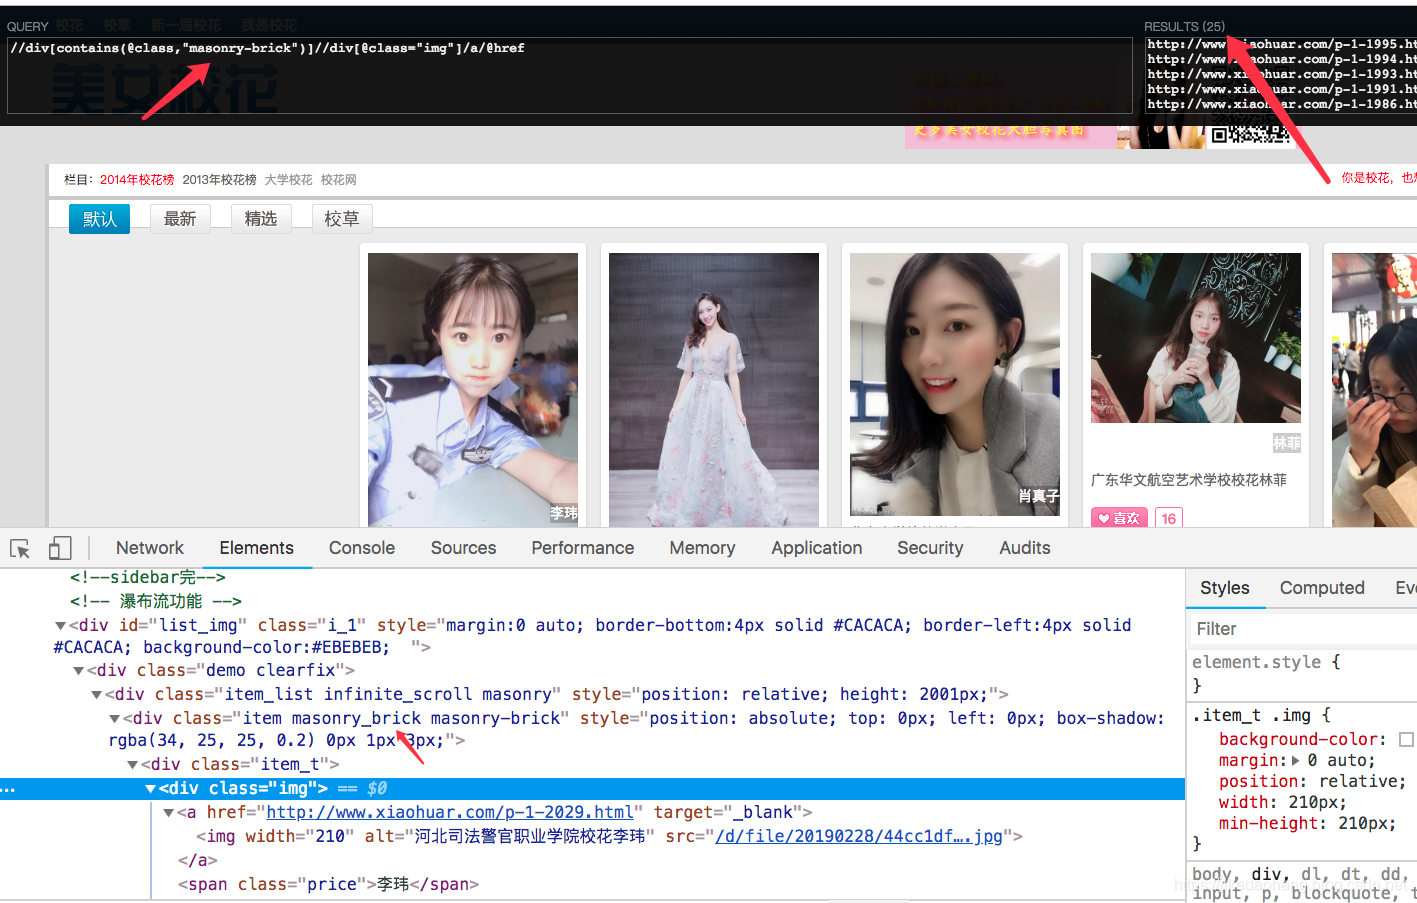This screenshot has height=903, width=1417.
Task: Click the RESULTS (25) header label
Action: 1184,27
